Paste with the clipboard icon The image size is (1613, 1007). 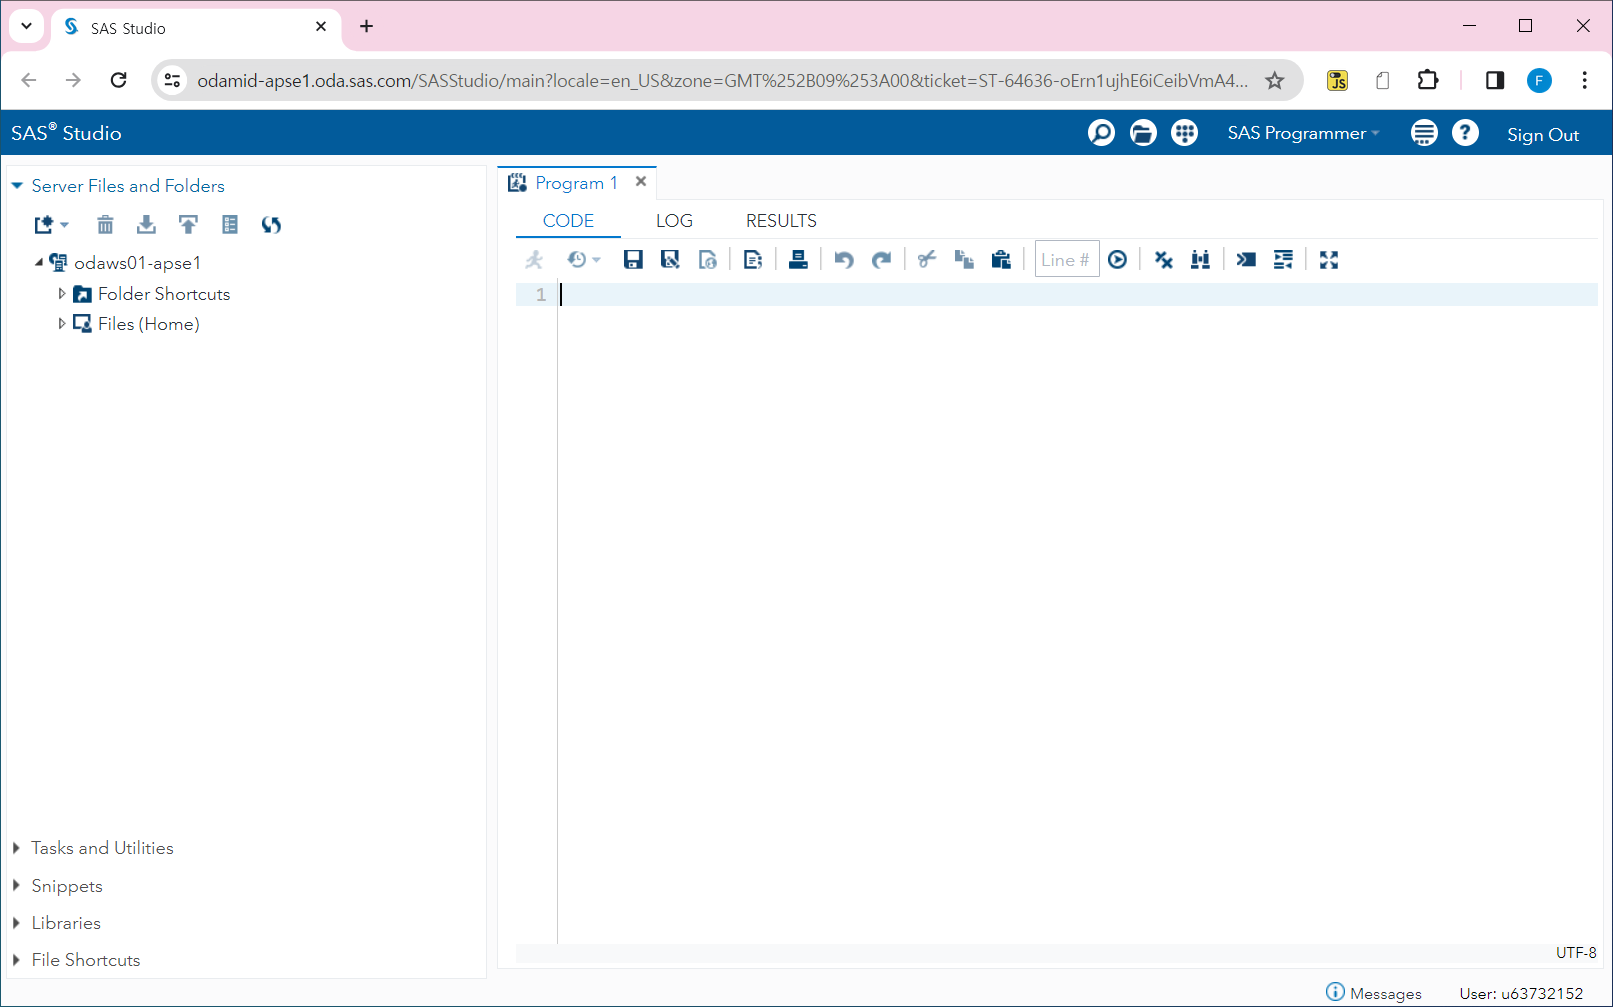(x=1001, y=260)
